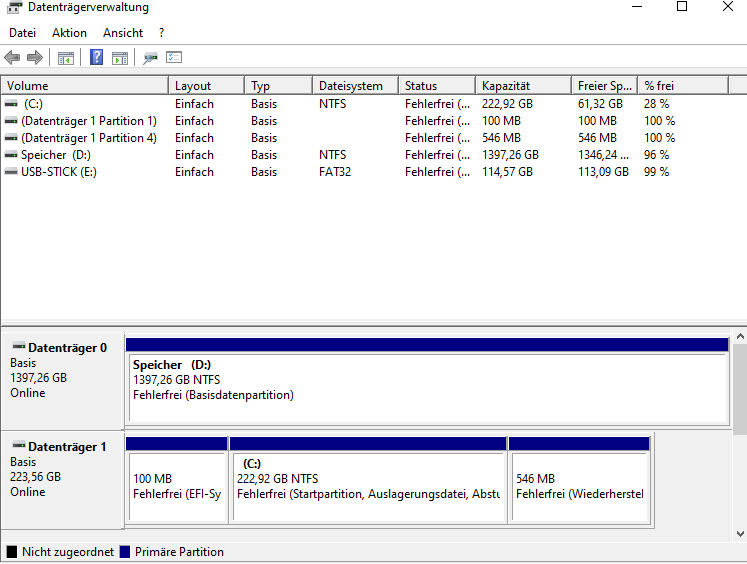Open the Aktion menu
This screenshot has height=564, width=747.
coord(70,33)
